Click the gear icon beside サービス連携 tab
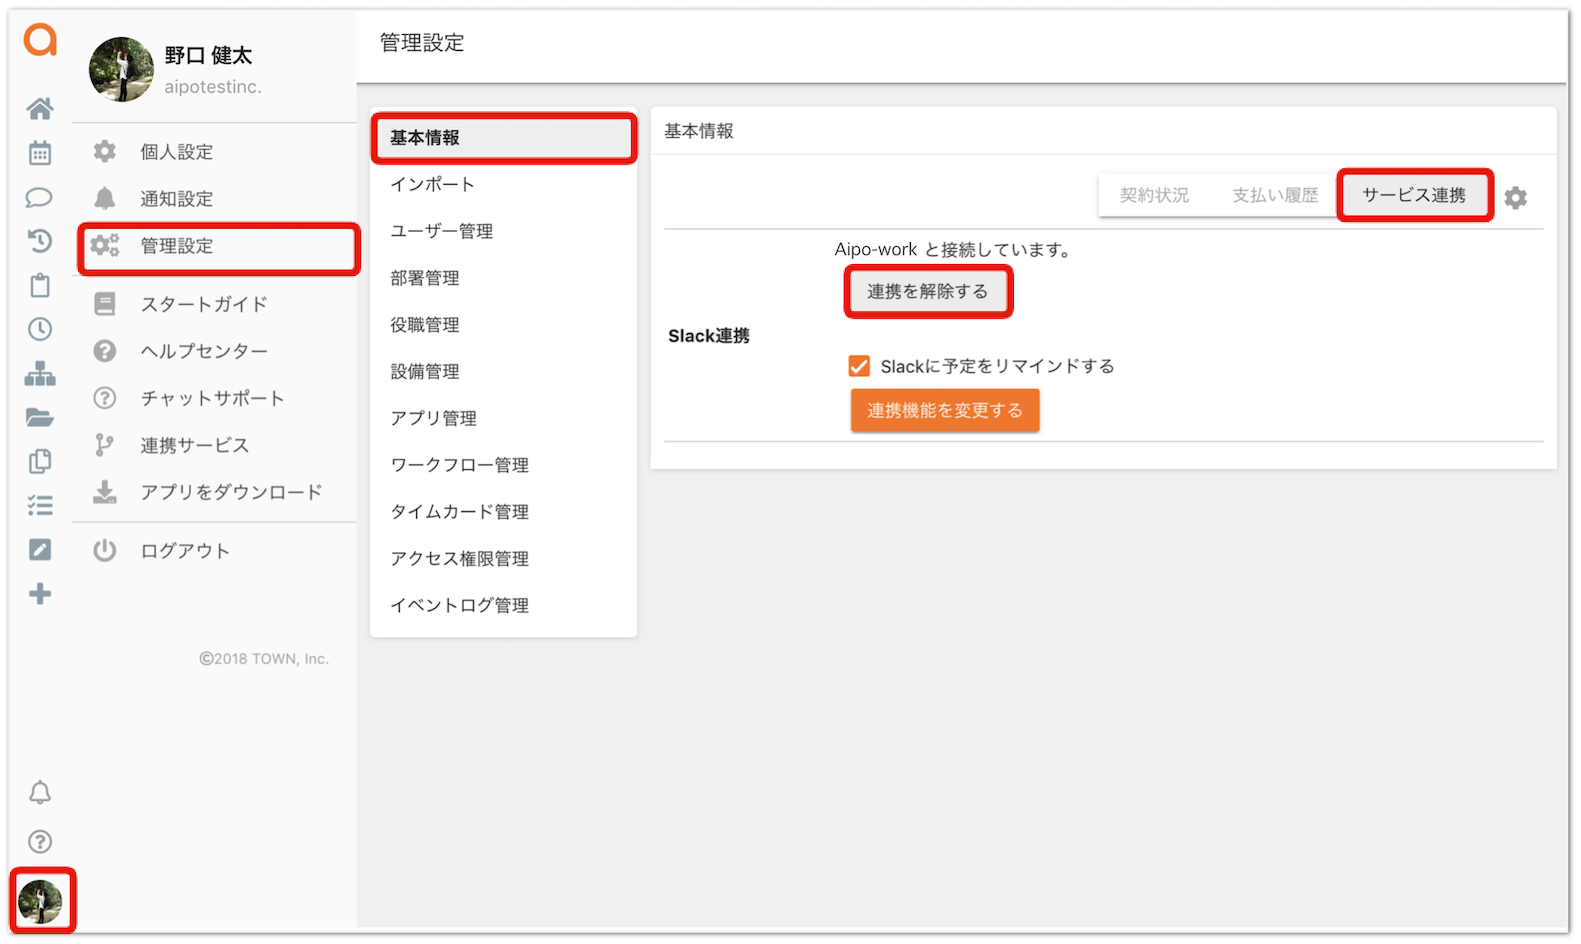This screenshot has width=1581, height=944. pos(1516,198)
